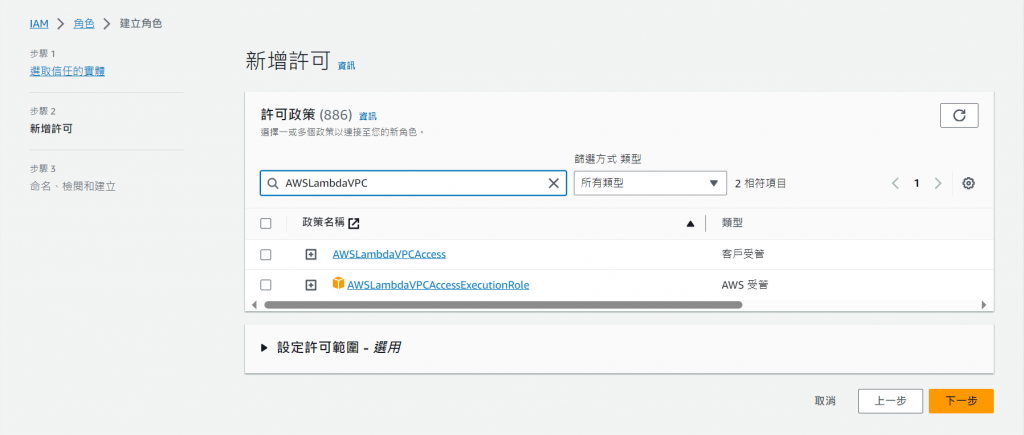Open the AWSLambdaVPCAccessExecutionRole policy link
1024x435 pixels.
click(x=438, y=285)
